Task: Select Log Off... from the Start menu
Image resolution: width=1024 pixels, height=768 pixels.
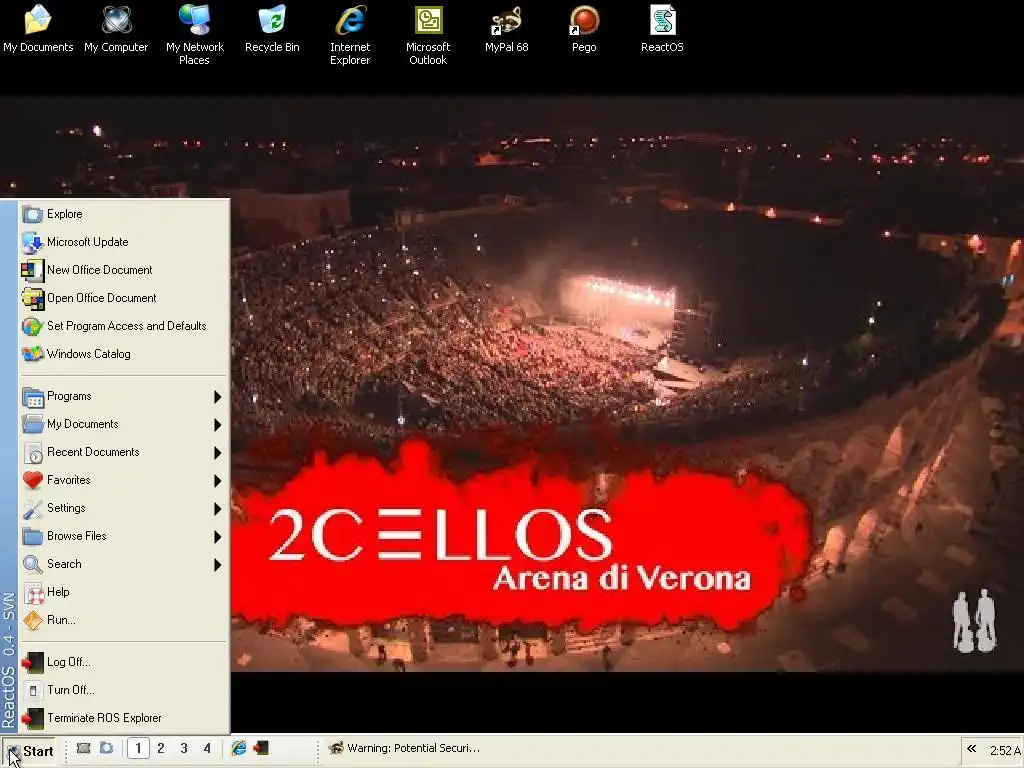Action: tap(123, 662)
